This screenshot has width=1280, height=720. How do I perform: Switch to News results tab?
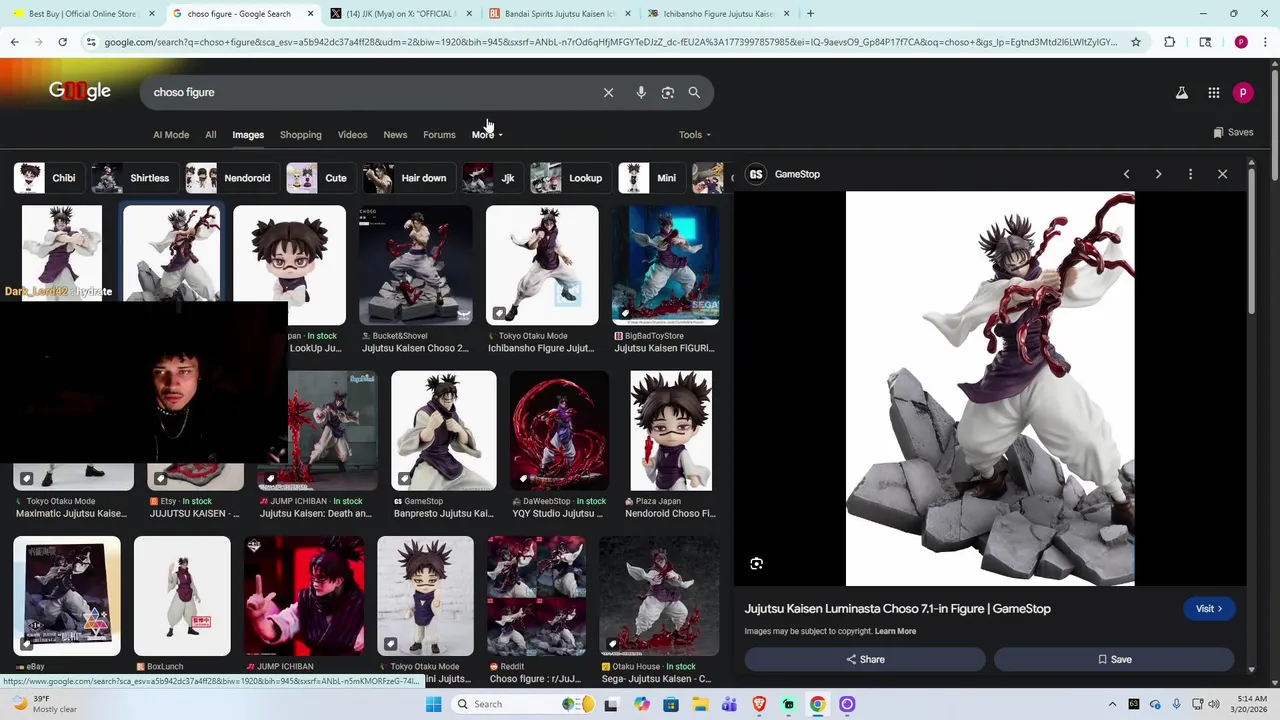[395, 135]
